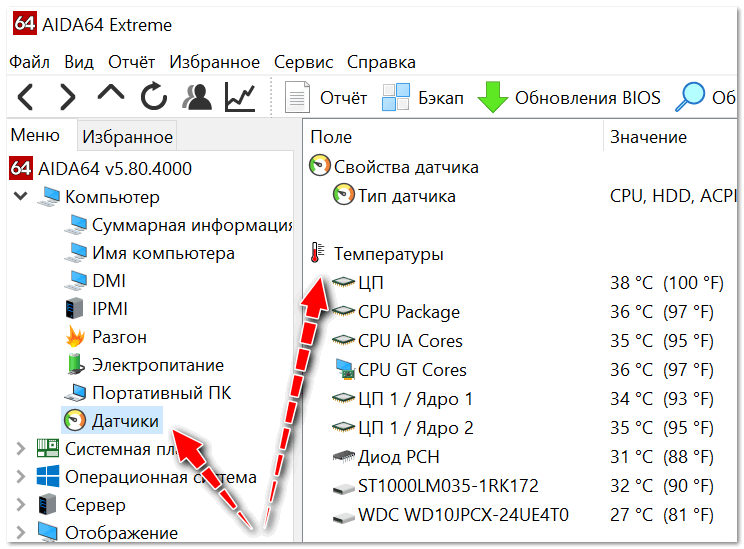Open the users silhouette toolbar icon
The image size is (744, 549).
[196, 97]
